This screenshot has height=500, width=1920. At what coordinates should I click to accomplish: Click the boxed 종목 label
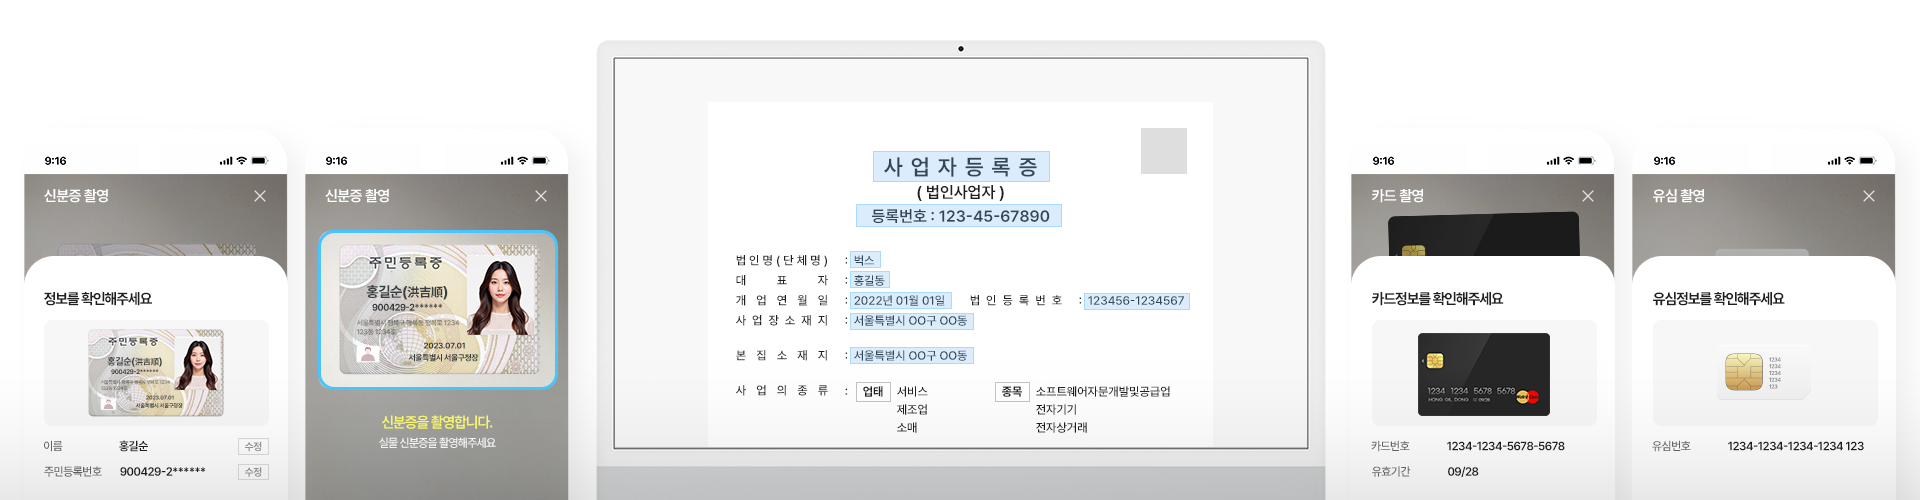click(x=1011, y=392)
